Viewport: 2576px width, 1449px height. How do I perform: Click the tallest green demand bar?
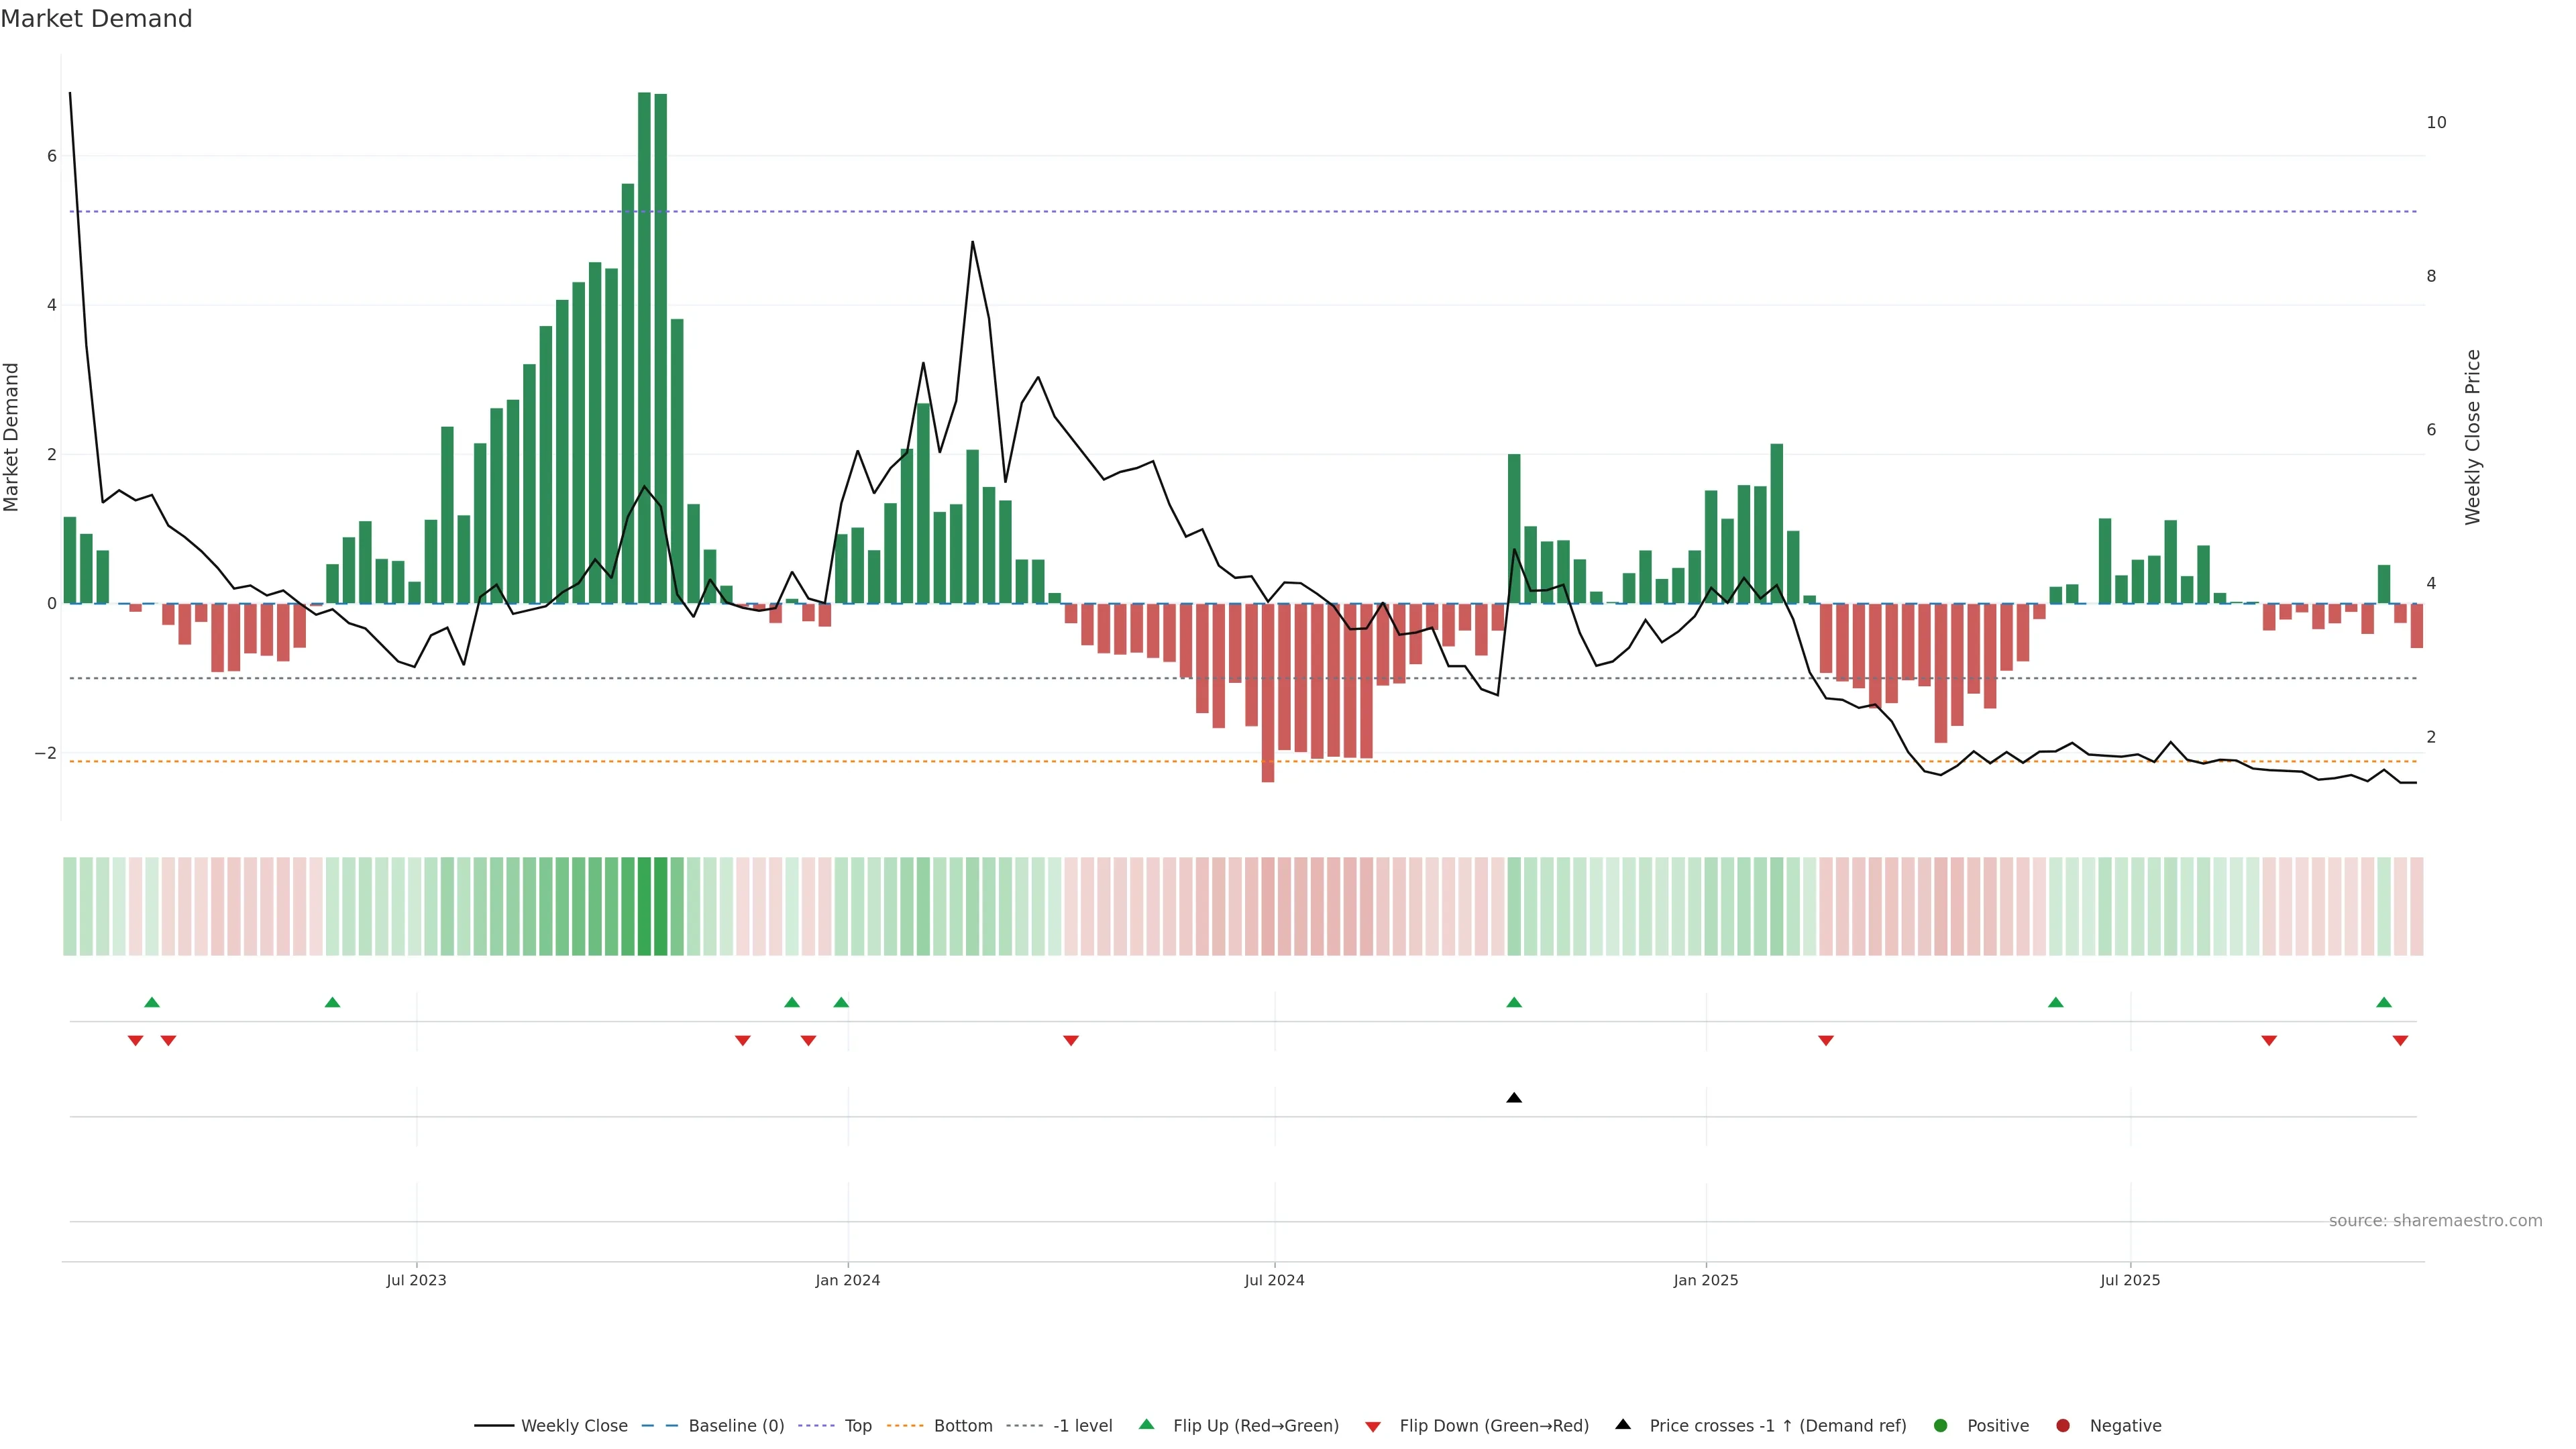[x=644, y=350]
